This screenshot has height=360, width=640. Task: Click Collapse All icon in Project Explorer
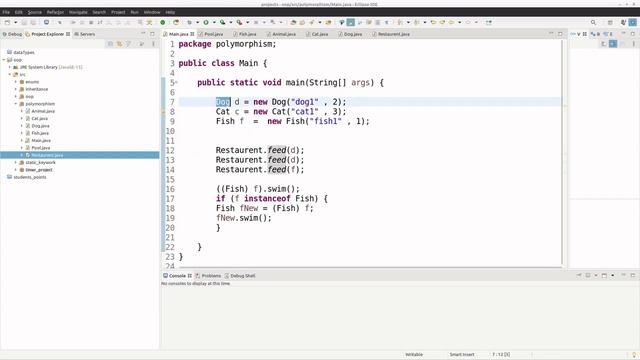pyautogui.click(x=110, y=44)
